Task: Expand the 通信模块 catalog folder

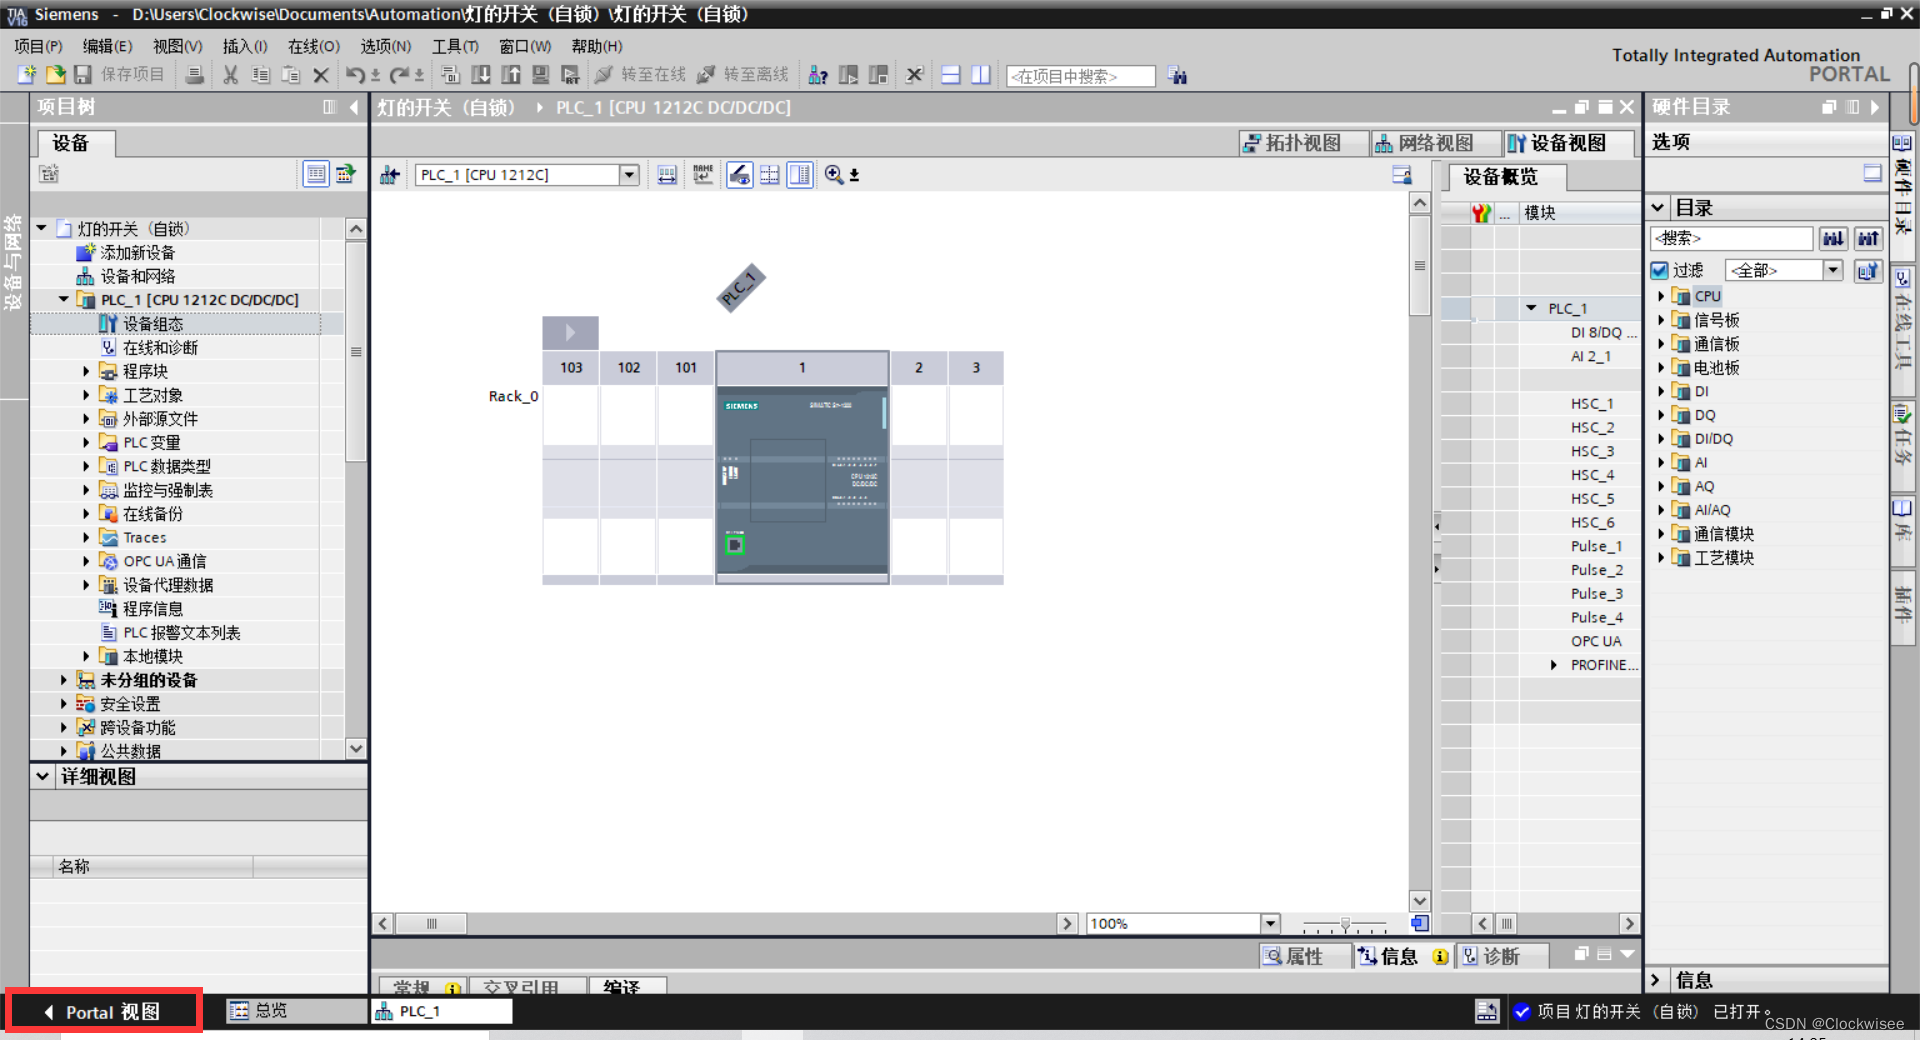Action: coord(1661,534)
